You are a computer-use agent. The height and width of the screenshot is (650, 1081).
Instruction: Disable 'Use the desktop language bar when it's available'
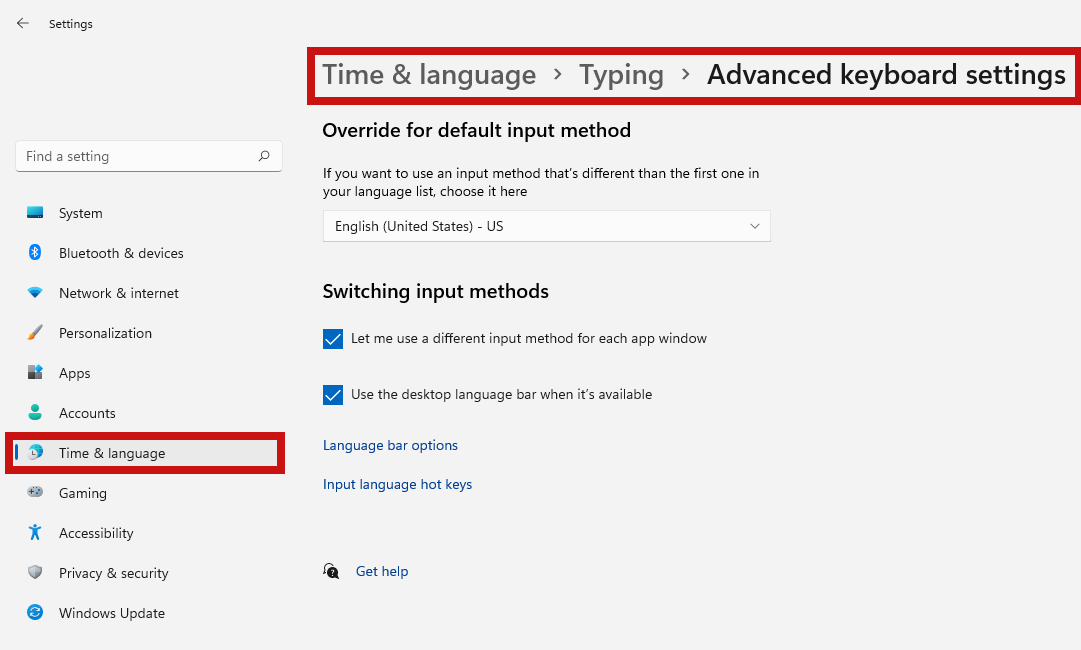tap(332, 395)
